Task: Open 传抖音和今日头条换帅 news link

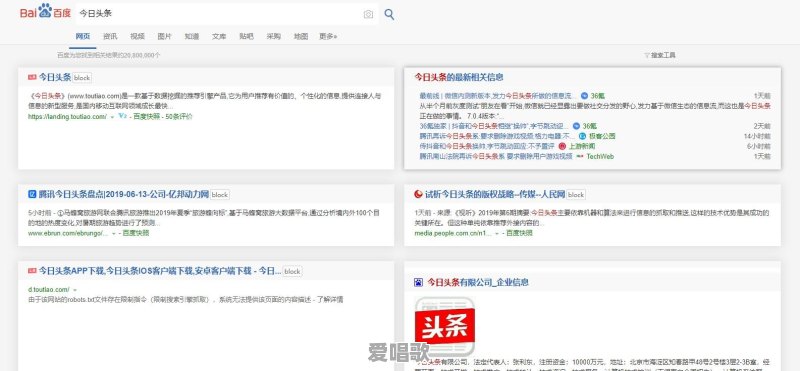Action: pyautogui.click(x=487, y=146)
